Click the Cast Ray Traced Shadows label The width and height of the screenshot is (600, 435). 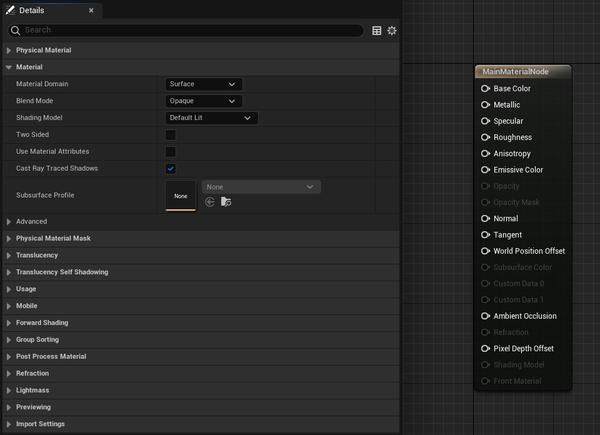[57, 168]
